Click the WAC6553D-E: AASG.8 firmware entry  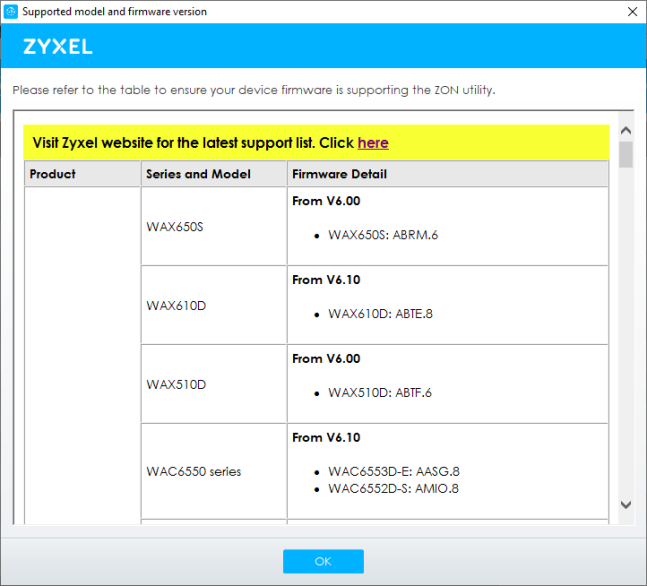pyautogui.click(x=394, y=472)
